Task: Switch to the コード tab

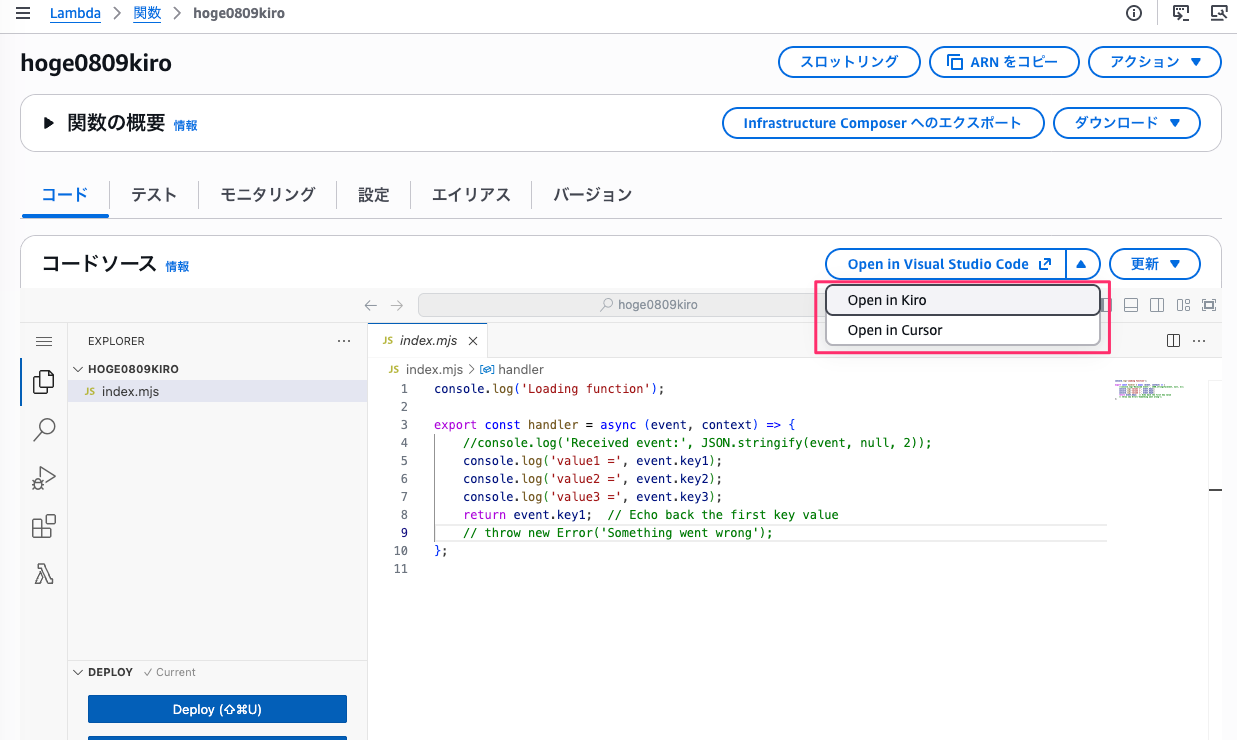Action: [65, 195]
